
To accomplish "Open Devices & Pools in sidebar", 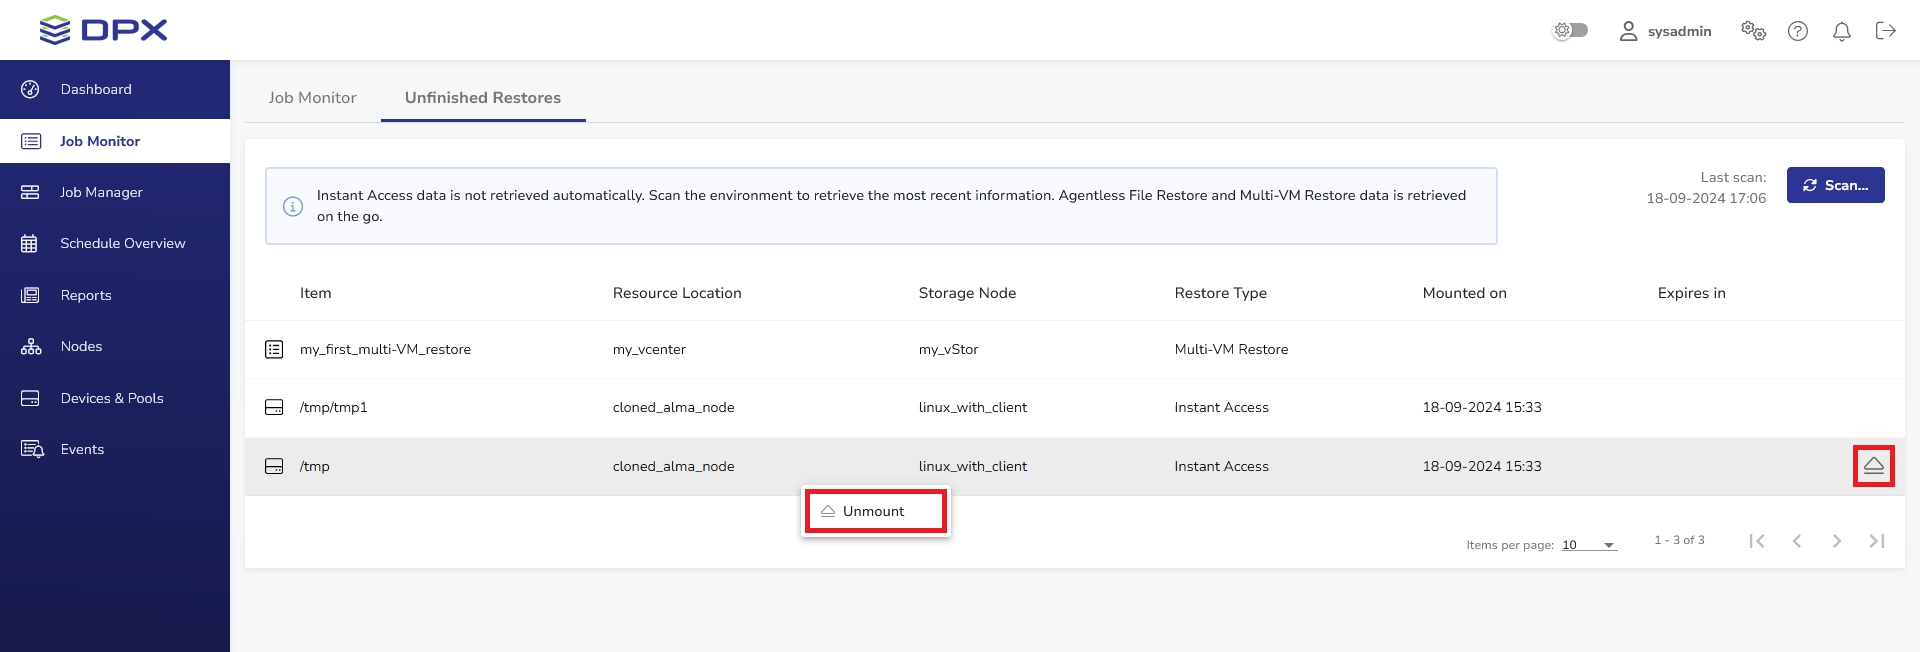I will coord(112,398).
